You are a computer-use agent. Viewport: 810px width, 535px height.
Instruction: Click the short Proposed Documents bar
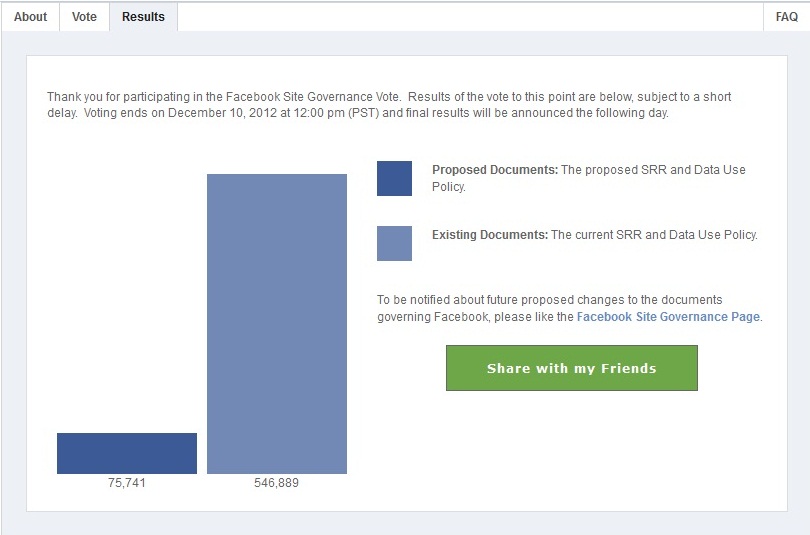tap(127, 453)
